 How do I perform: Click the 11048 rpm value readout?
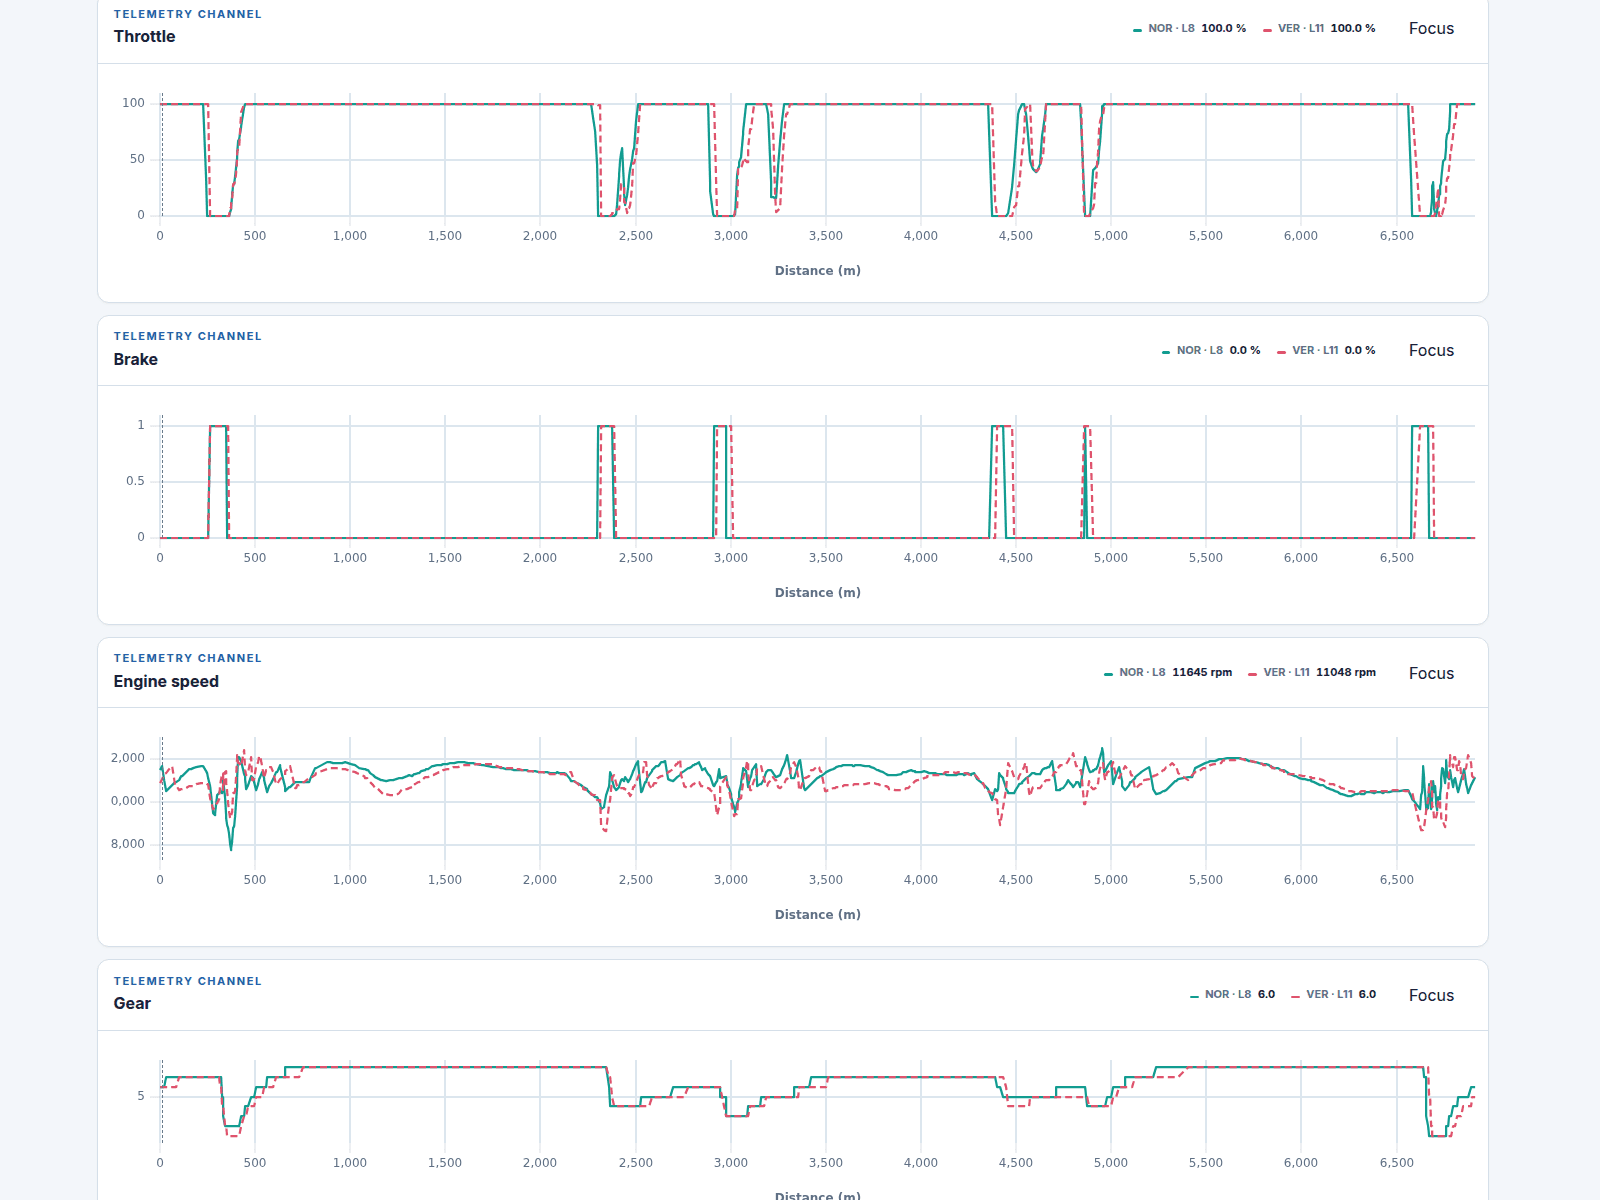(1346, 673)
